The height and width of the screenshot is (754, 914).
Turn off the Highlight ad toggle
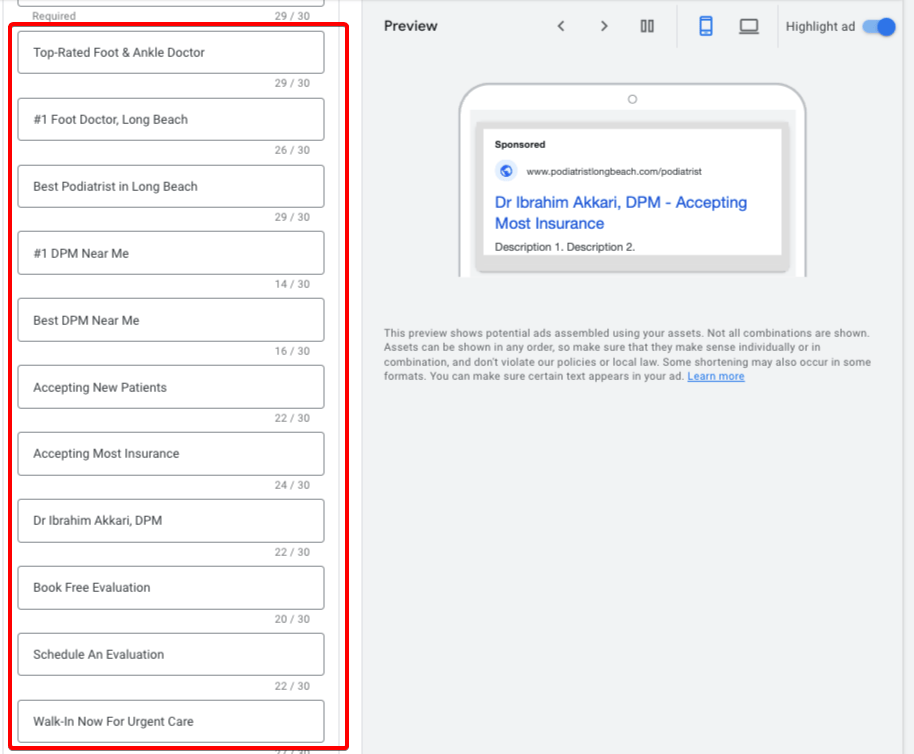point(879,27)
